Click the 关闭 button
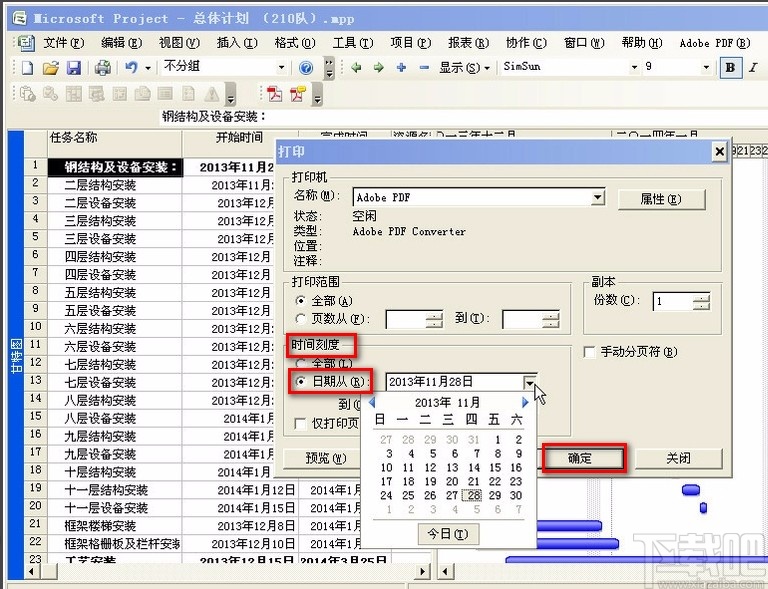The width and height of the screenshot is (768, 589). [678, 459]
